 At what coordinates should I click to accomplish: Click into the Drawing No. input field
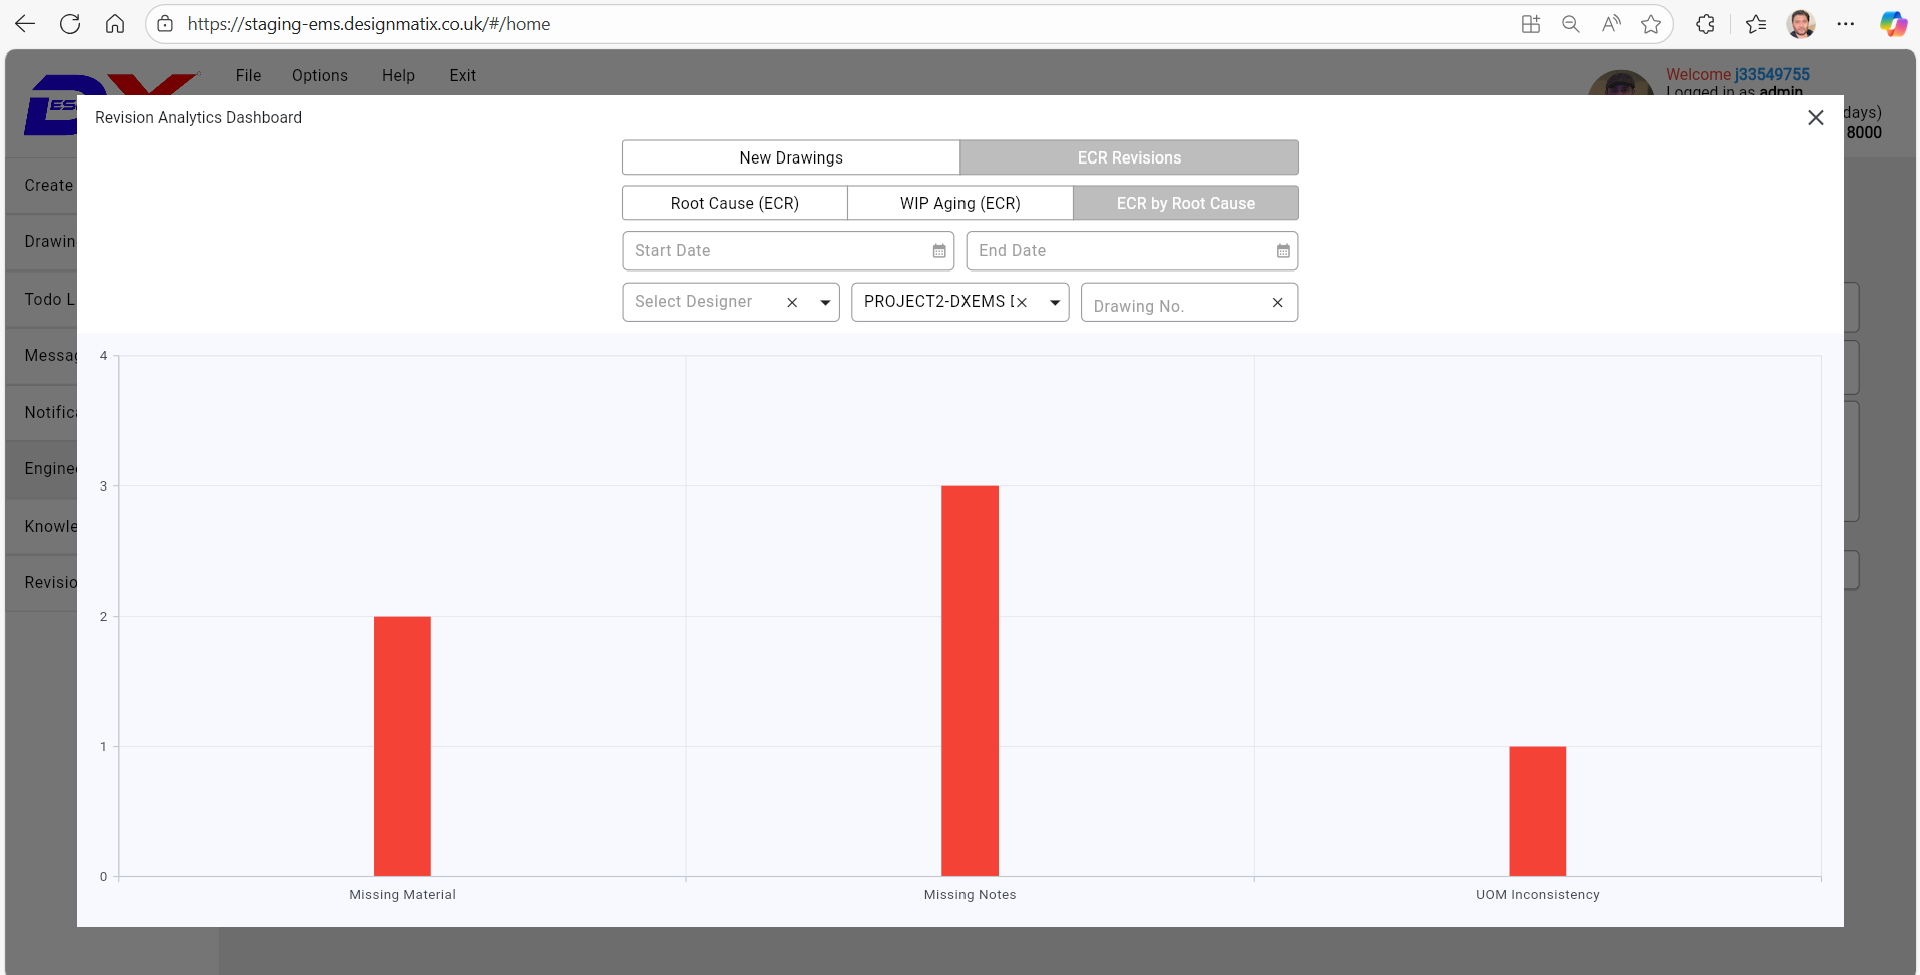point(1175,305)
